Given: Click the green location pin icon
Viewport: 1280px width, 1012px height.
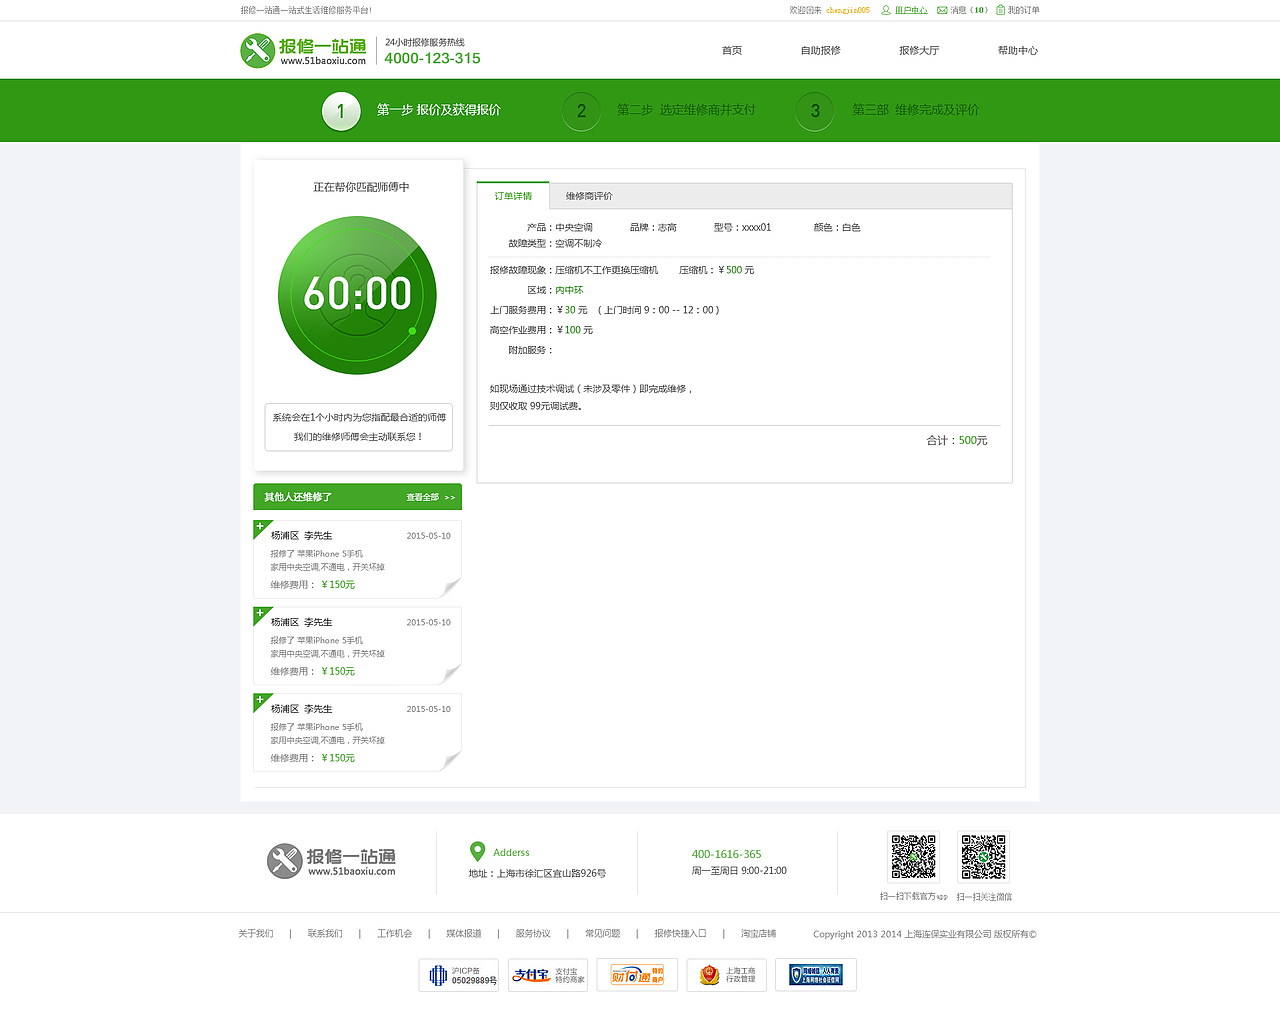Looking at the screenshot, I should [x=478, y=852].
